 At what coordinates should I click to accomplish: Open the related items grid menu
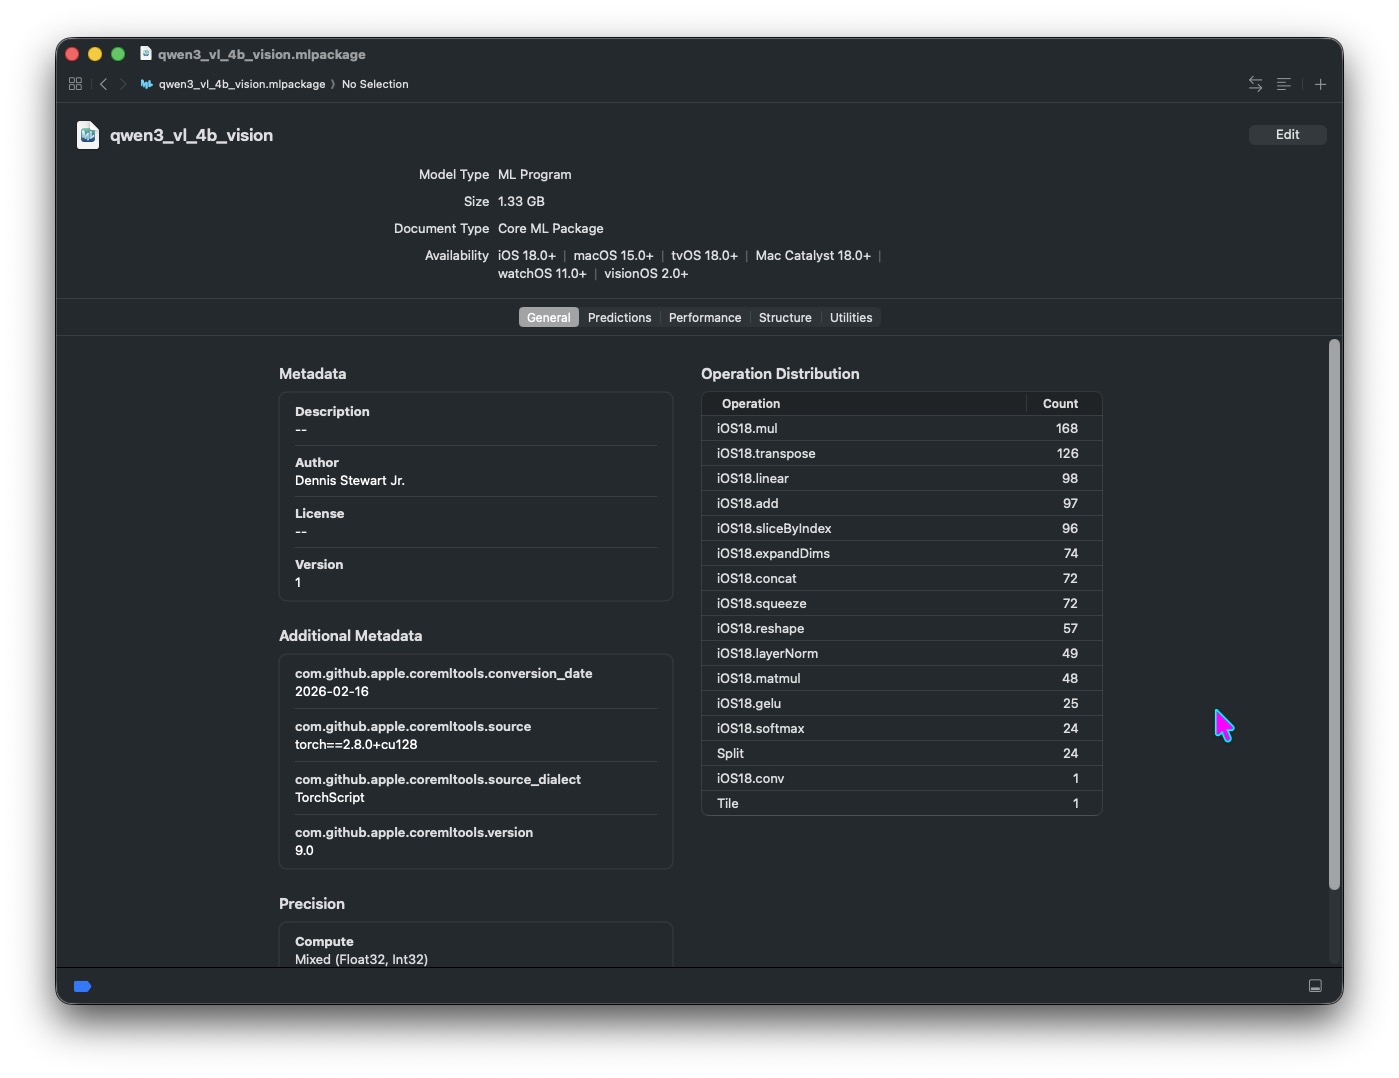click(75, 84)
